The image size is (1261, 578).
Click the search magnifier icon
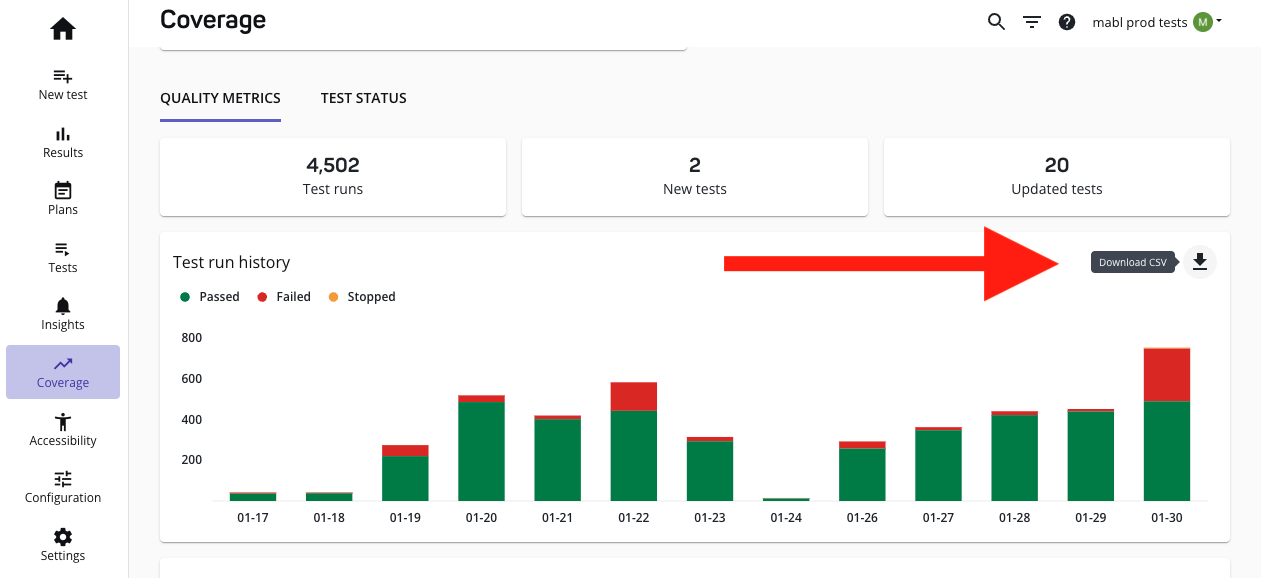point(996,22)
